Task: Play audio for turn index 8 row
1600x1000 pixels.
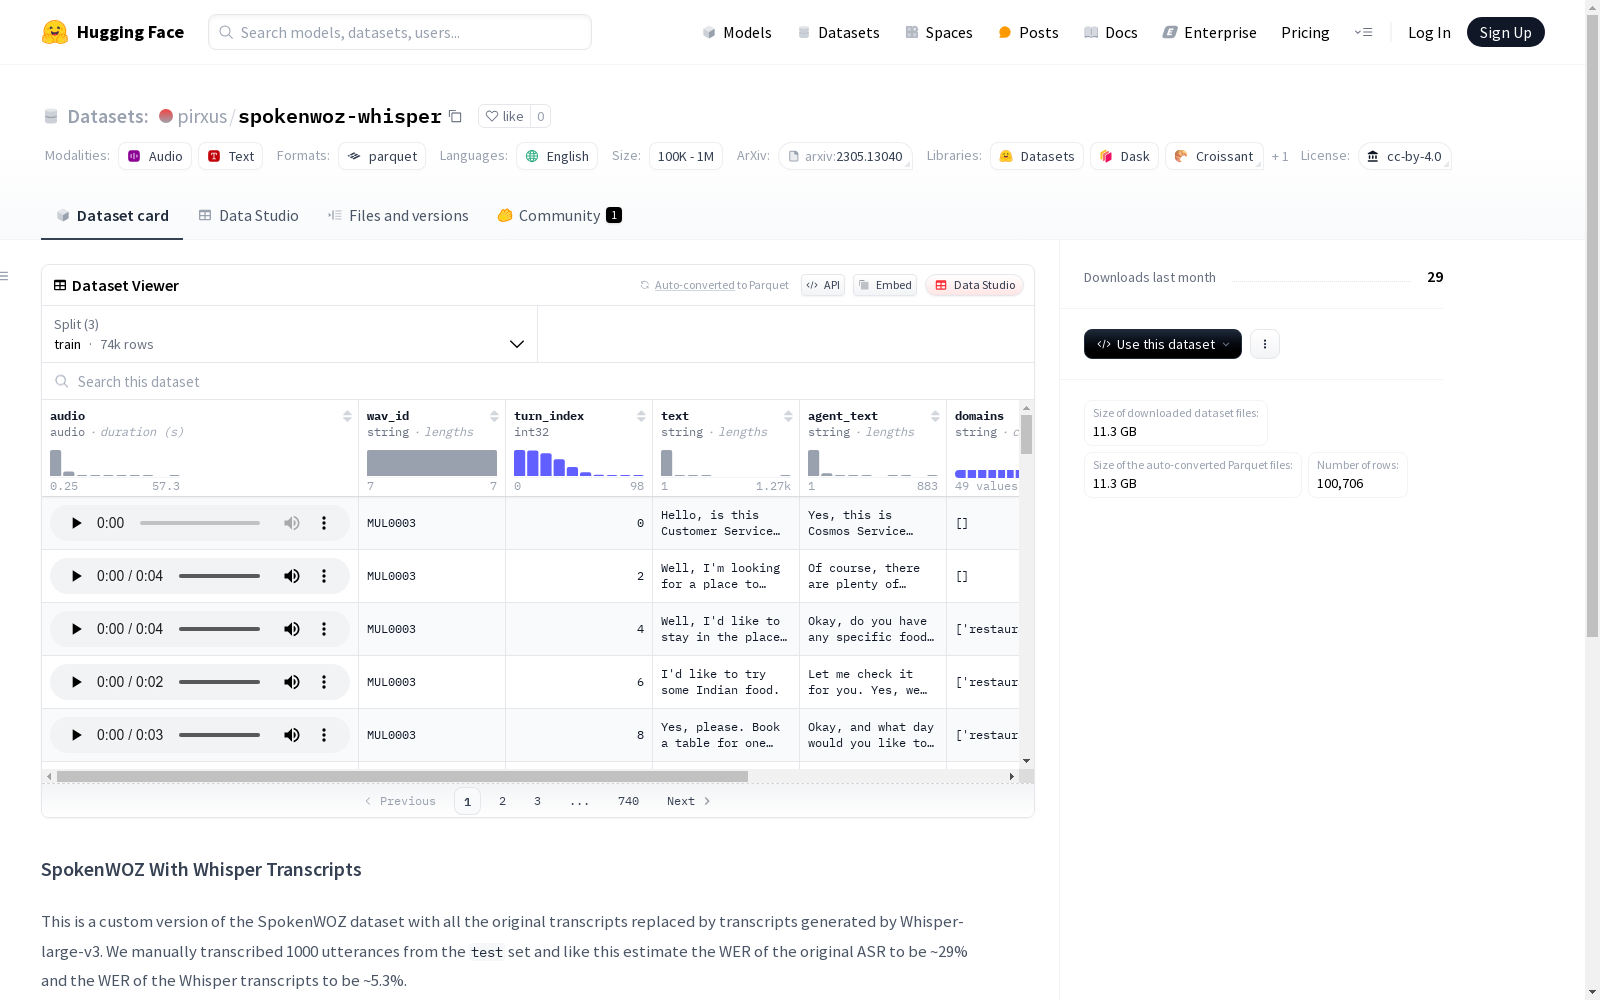Action: 76,735
